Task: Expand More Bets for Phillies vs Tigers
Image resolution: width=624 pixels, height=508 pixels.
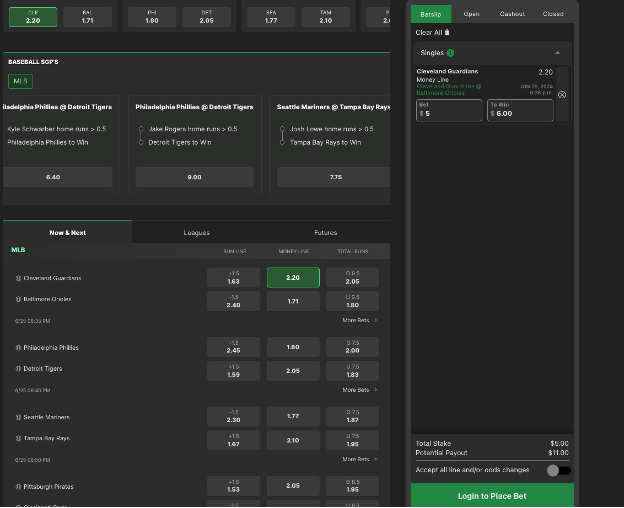Action: click(x=359, y=390)
